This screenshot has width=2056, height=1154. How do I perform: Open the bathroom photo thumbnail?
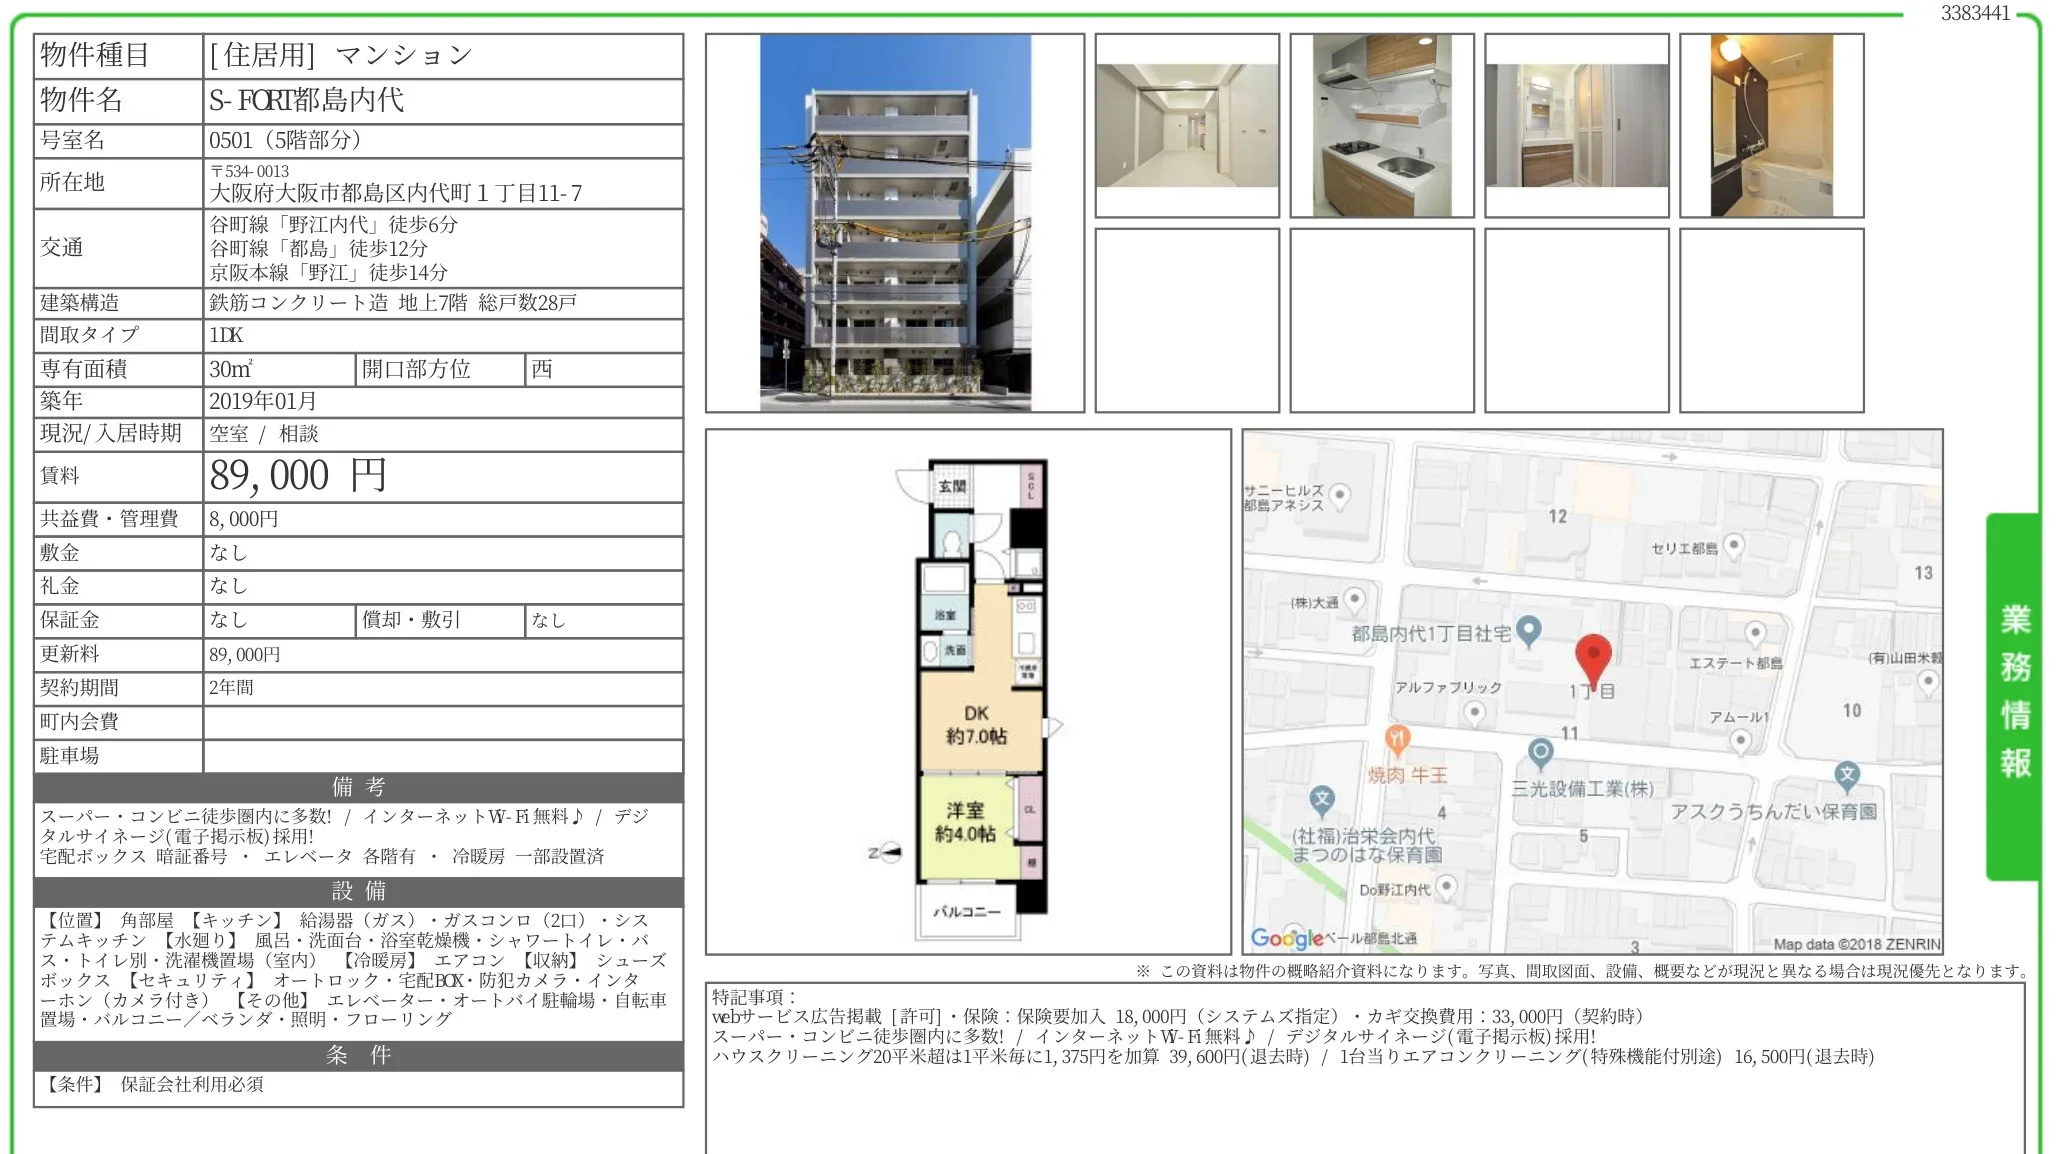pos(1771,126)
